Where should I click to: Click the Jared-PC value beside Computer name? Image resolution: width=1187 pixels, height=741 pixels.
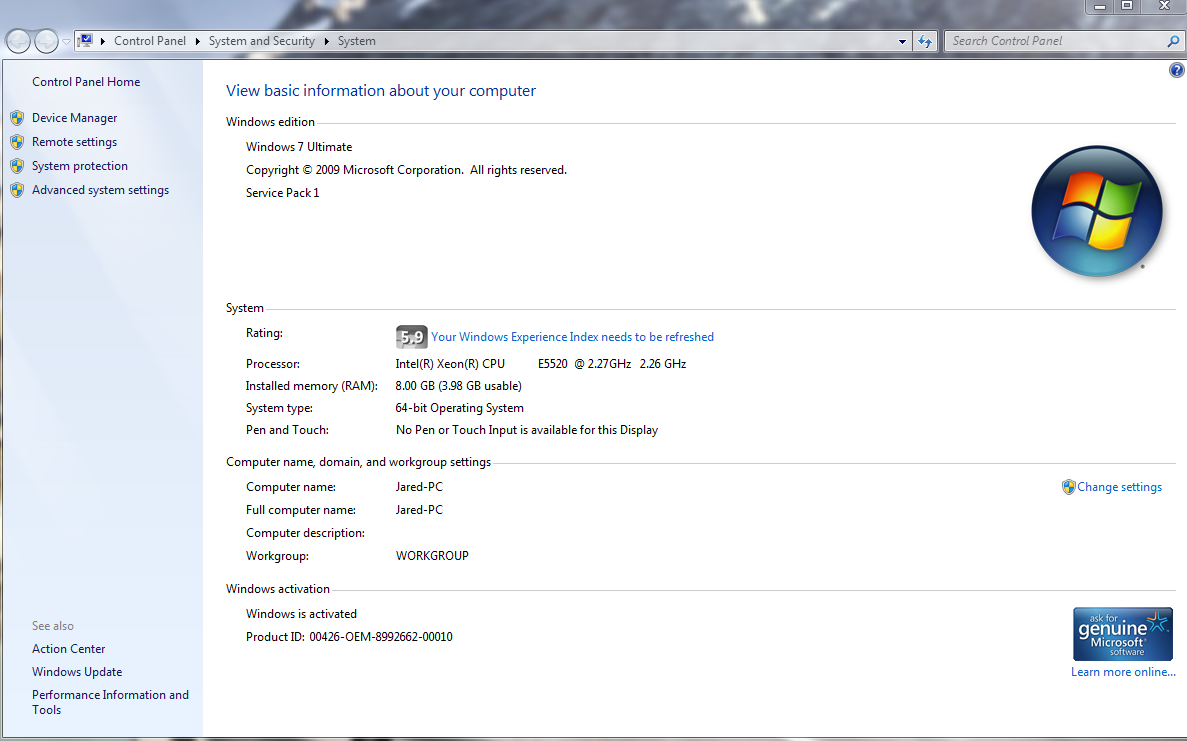pyautogui.click(x=419, y=487)
